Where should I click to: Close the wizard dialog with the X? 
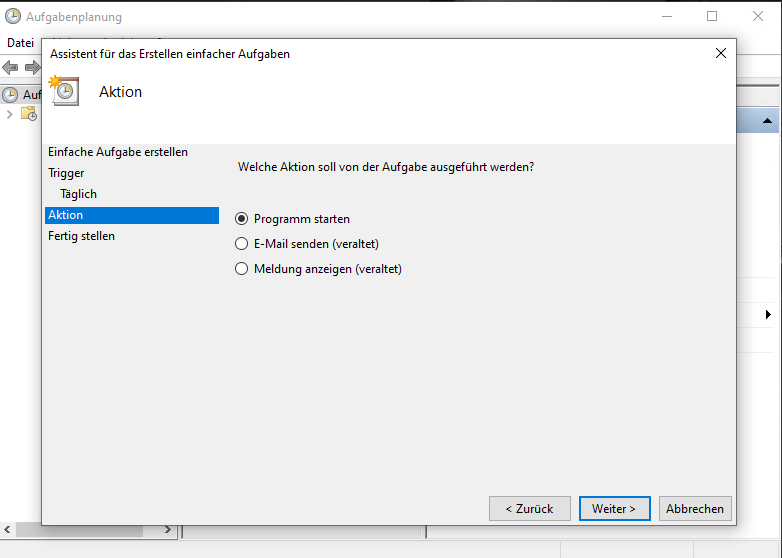[721, 53]
